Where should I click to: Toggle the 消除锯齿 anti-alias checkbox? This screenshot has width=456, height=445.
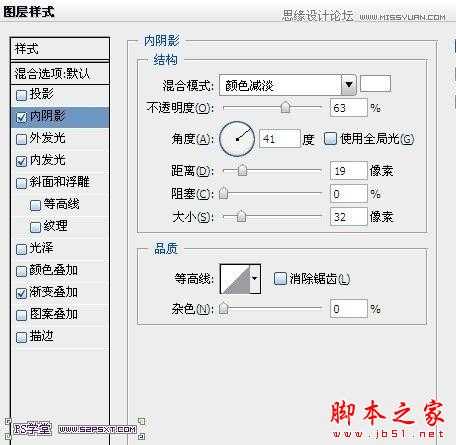280,278
